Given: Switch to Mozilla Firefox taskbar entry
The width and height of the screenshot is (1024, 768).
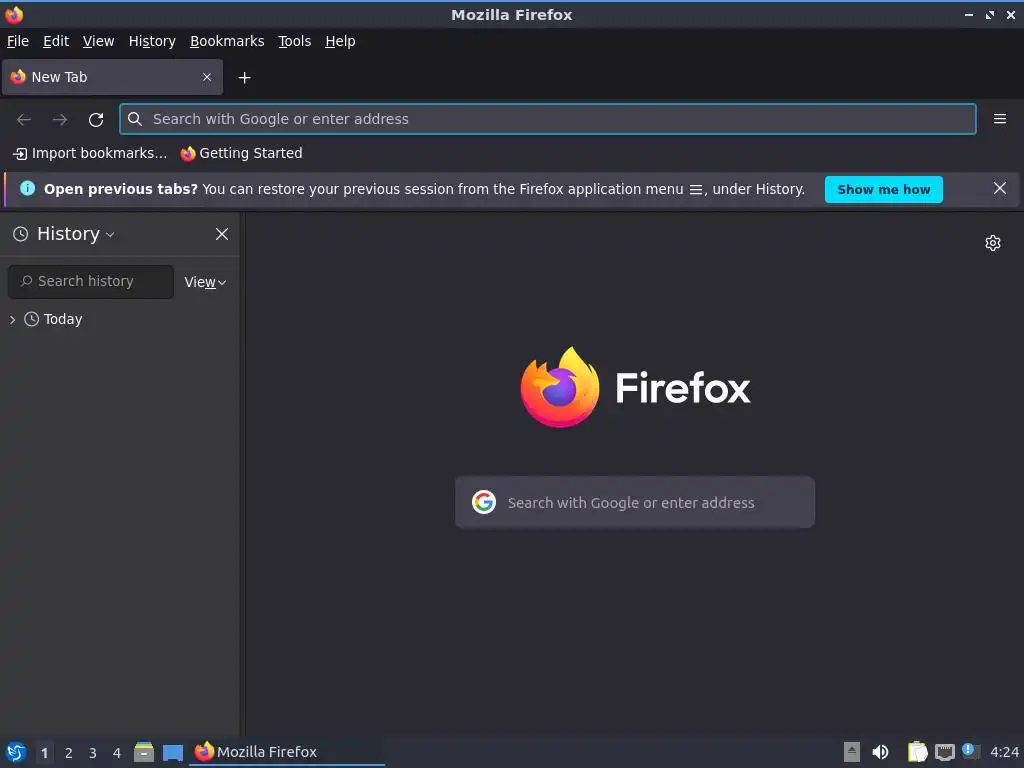Looking at the screenshot, I should coord(287,752).
